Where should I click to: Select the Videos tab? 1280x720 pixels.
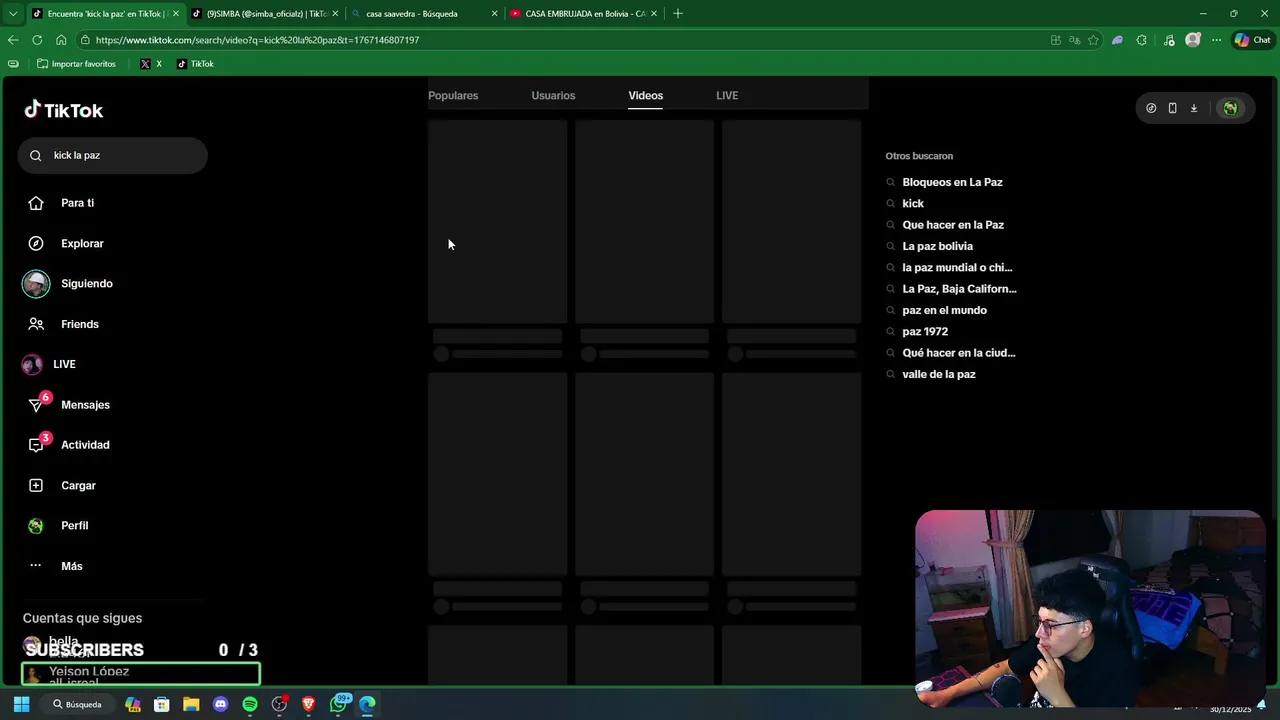coord(645,95)
